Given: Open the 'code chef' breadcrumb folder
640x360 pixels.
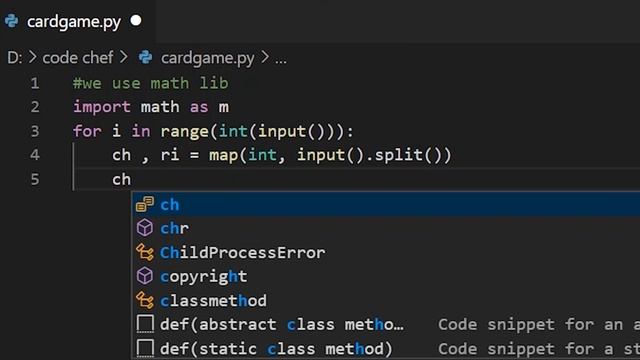Looking at the screenshot, I should click(78, 58).
